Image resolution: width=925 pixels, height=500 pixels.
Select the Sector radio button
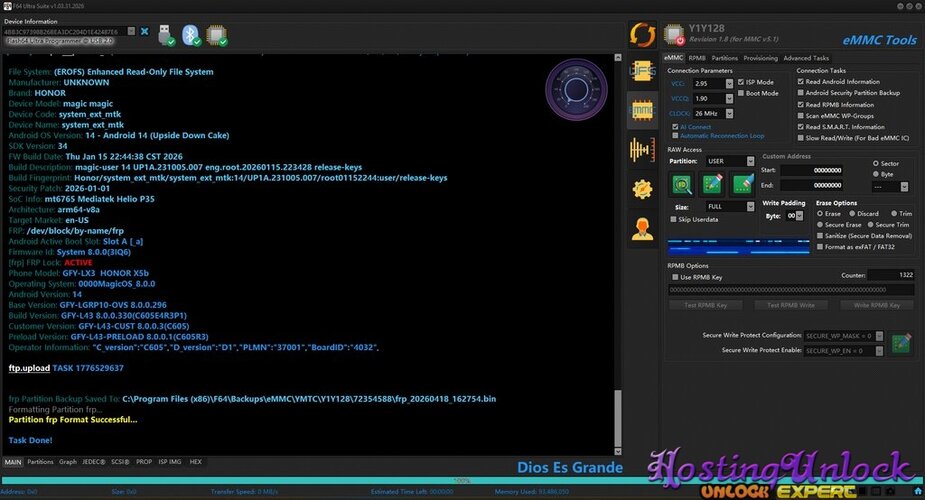point(875,163)
